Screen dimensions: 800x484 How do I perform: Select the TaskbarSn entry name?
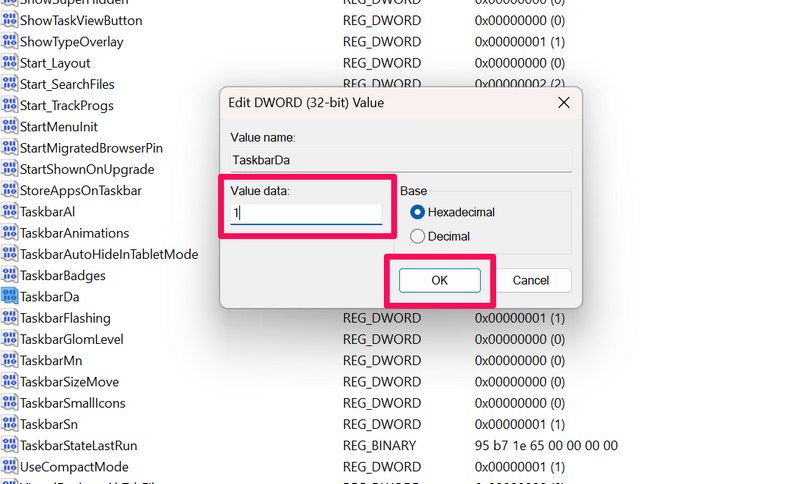pos(49,424)
